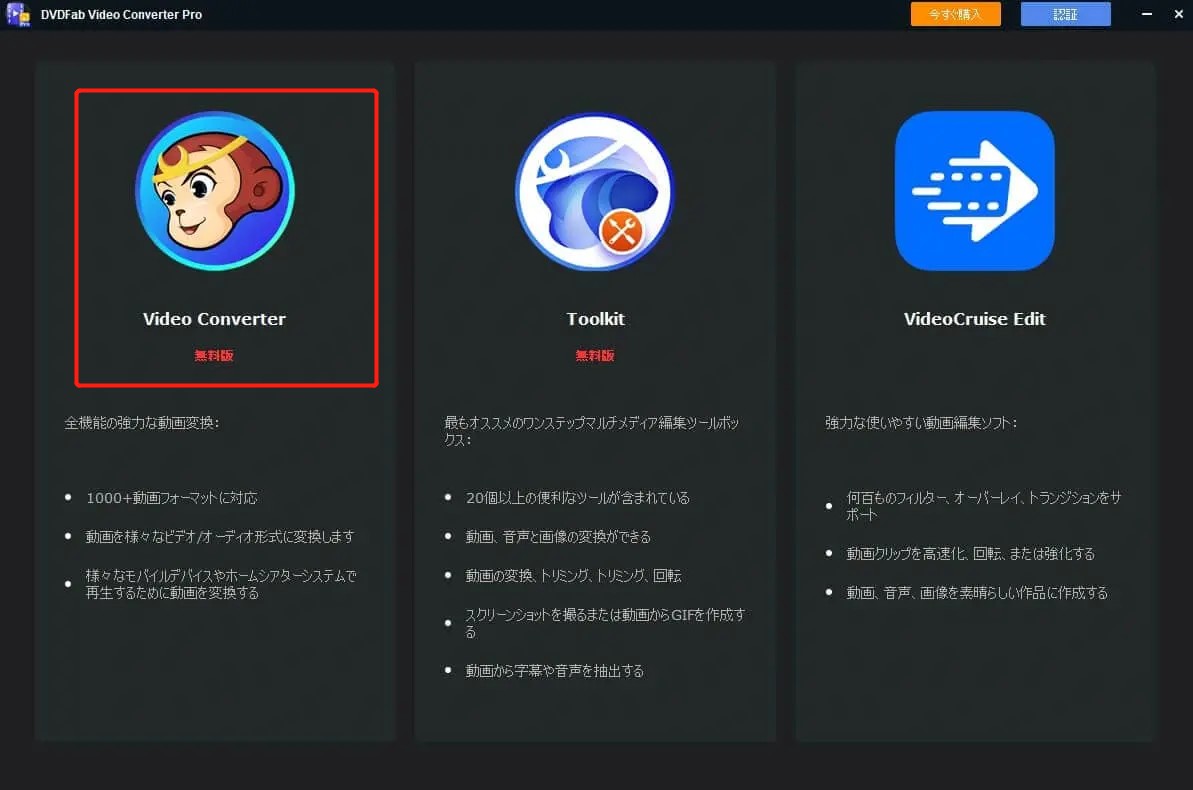Minimize the DVDFab window
Screen dimensions: 1193x790
click(1147, 14)
